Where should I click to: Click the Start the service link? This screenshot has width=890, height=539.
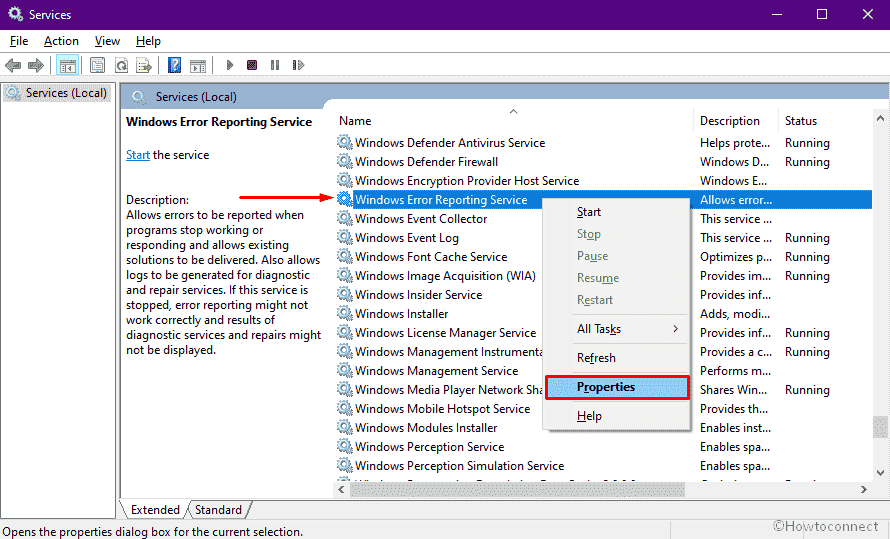click(x=138, y=155)
